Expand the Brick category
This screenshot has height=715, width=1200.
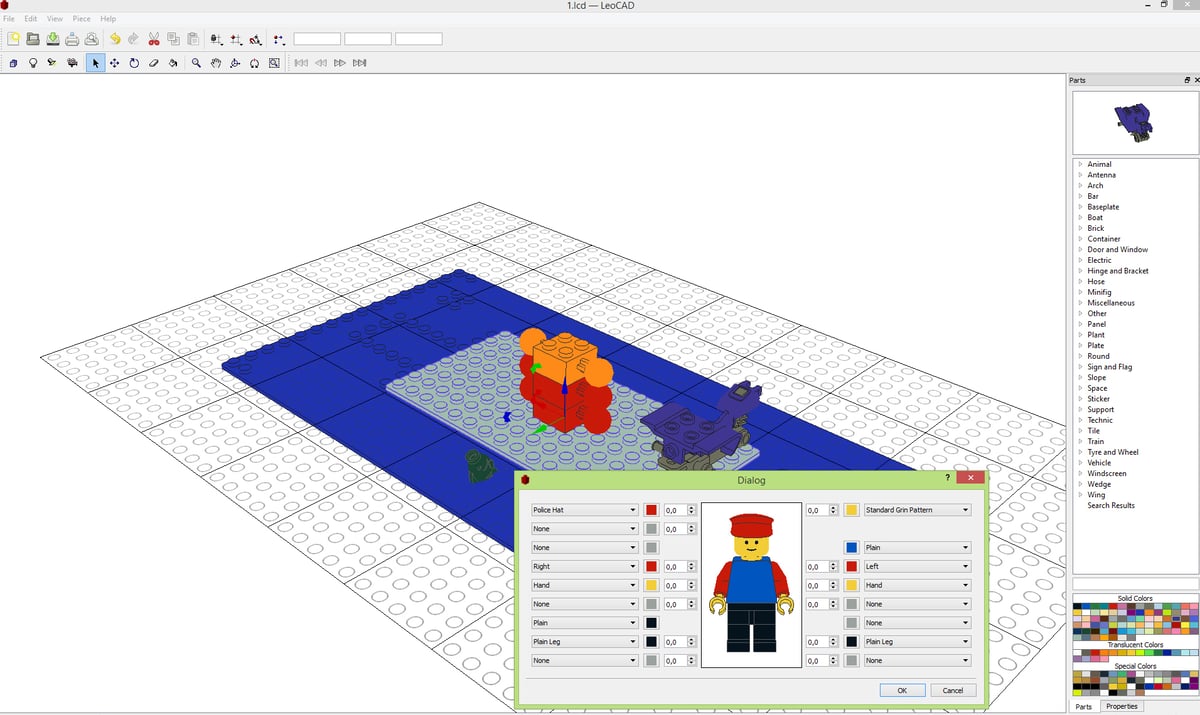(1081, 228)
